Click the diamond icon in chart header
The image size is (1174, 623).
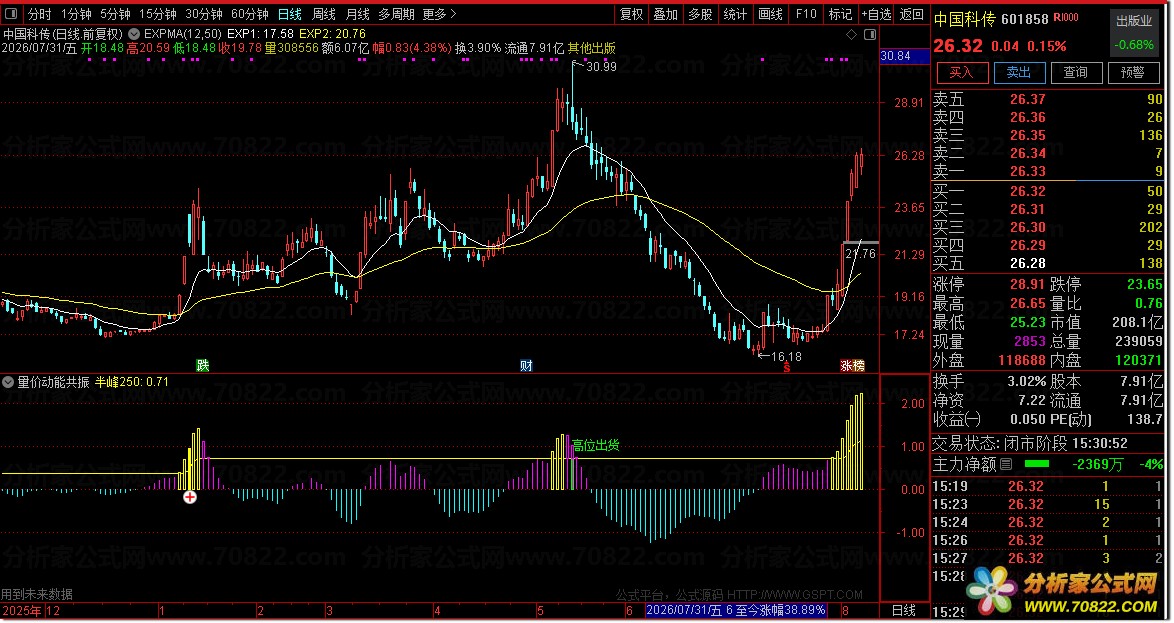tap(851, 34)
